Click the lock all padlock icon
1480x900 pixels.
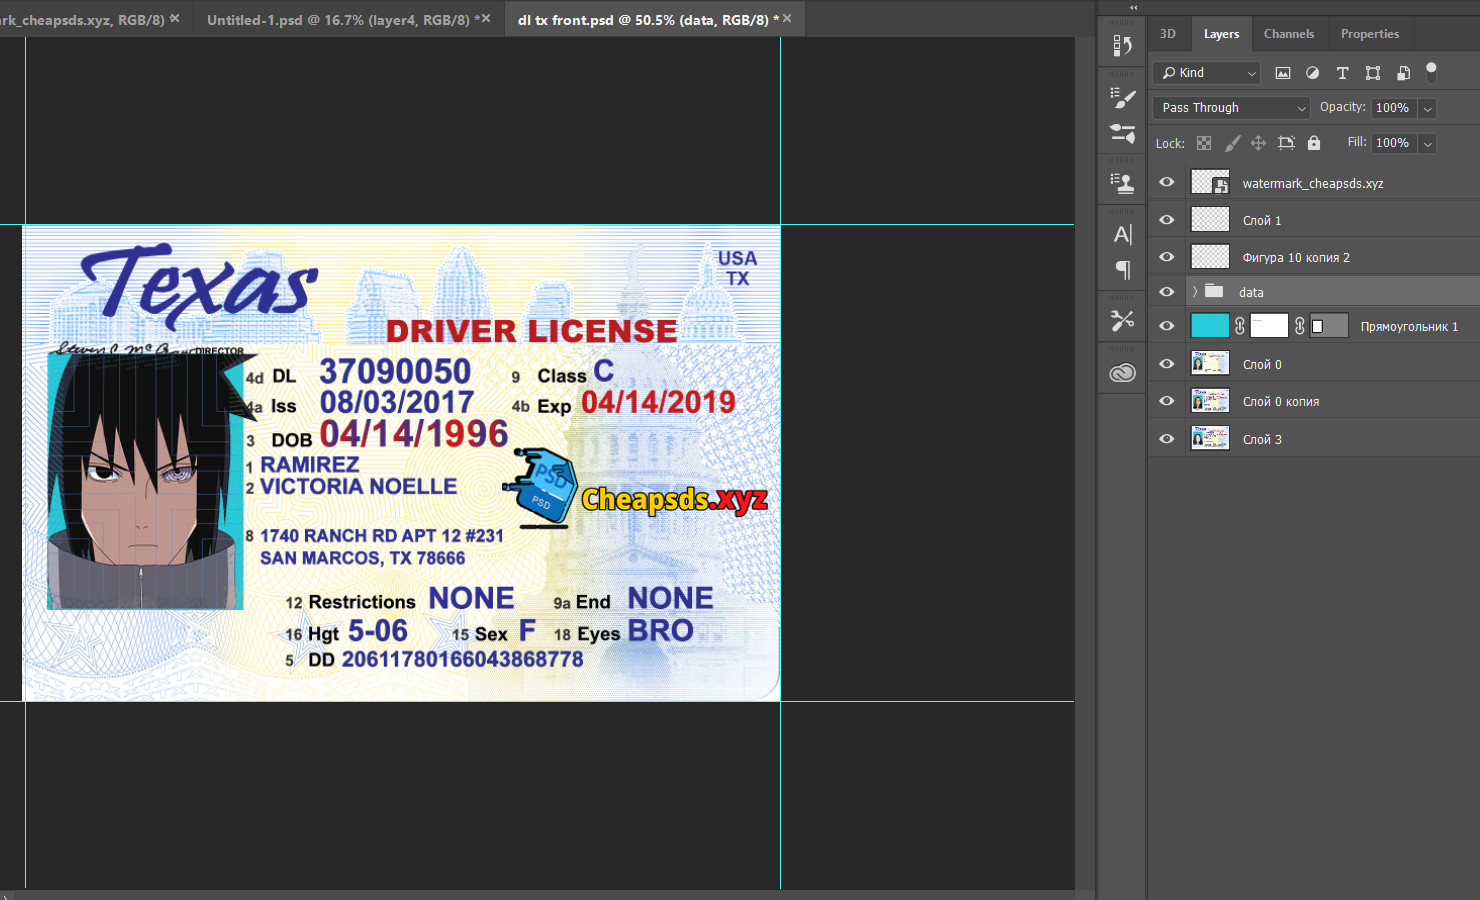coord(1314,143)
